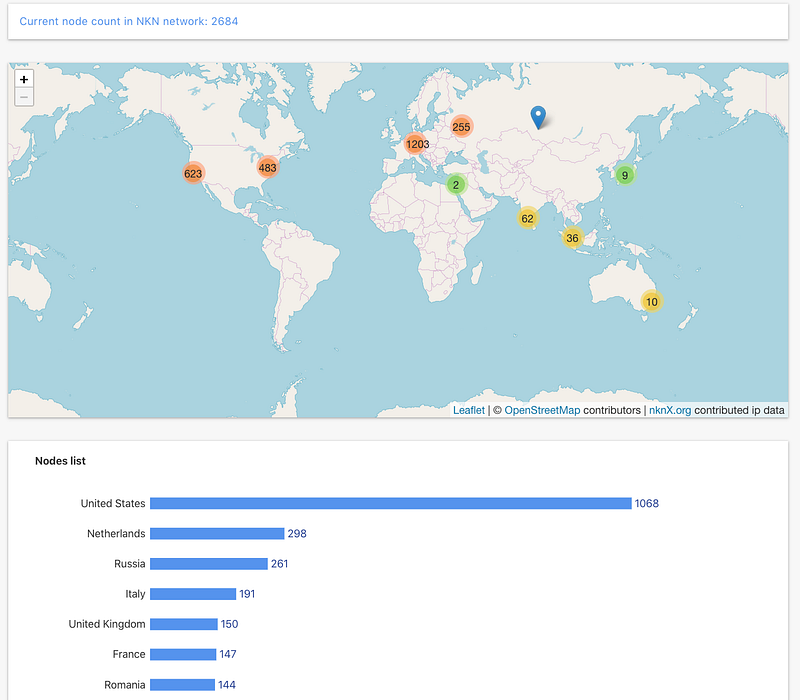Open the green cluster marked 9 near Japan

[x=624, y=175]
